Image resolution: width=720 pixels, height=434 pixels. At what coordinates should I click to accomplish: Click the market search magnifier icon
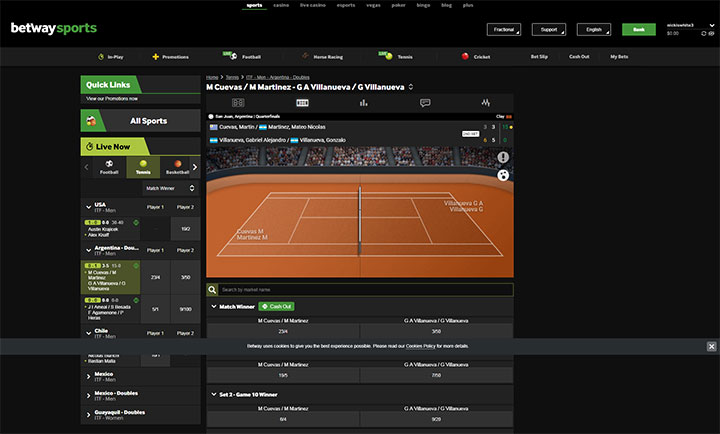[x=212, y=290]
